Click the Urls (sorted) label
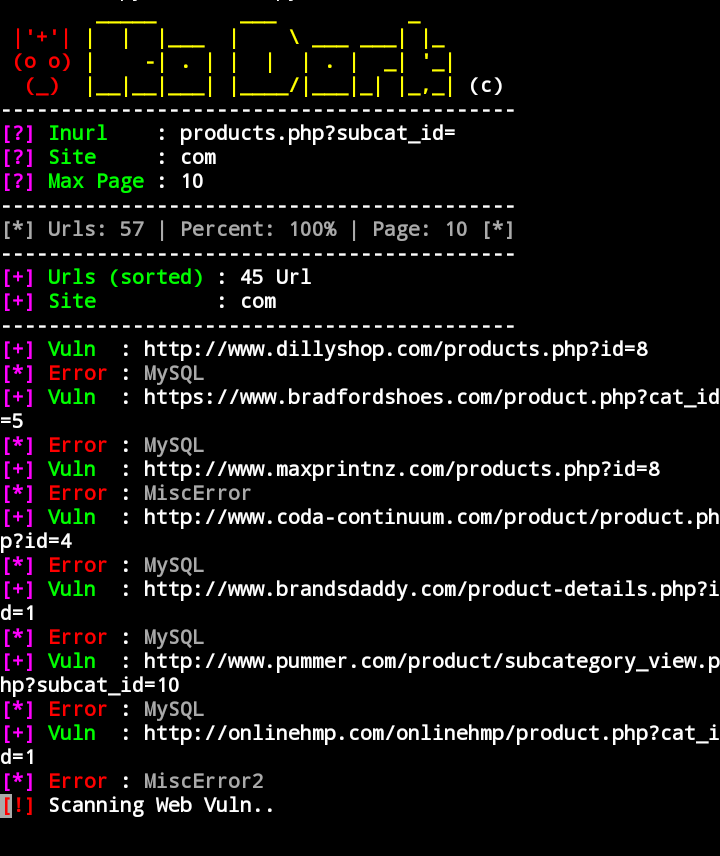 [x=126, y=277]
